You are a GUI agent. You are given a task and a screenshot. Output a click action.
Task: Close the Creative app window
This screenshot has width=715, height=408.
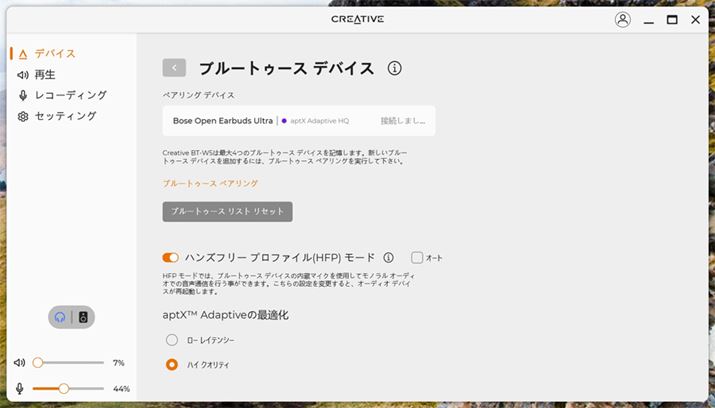695,20
